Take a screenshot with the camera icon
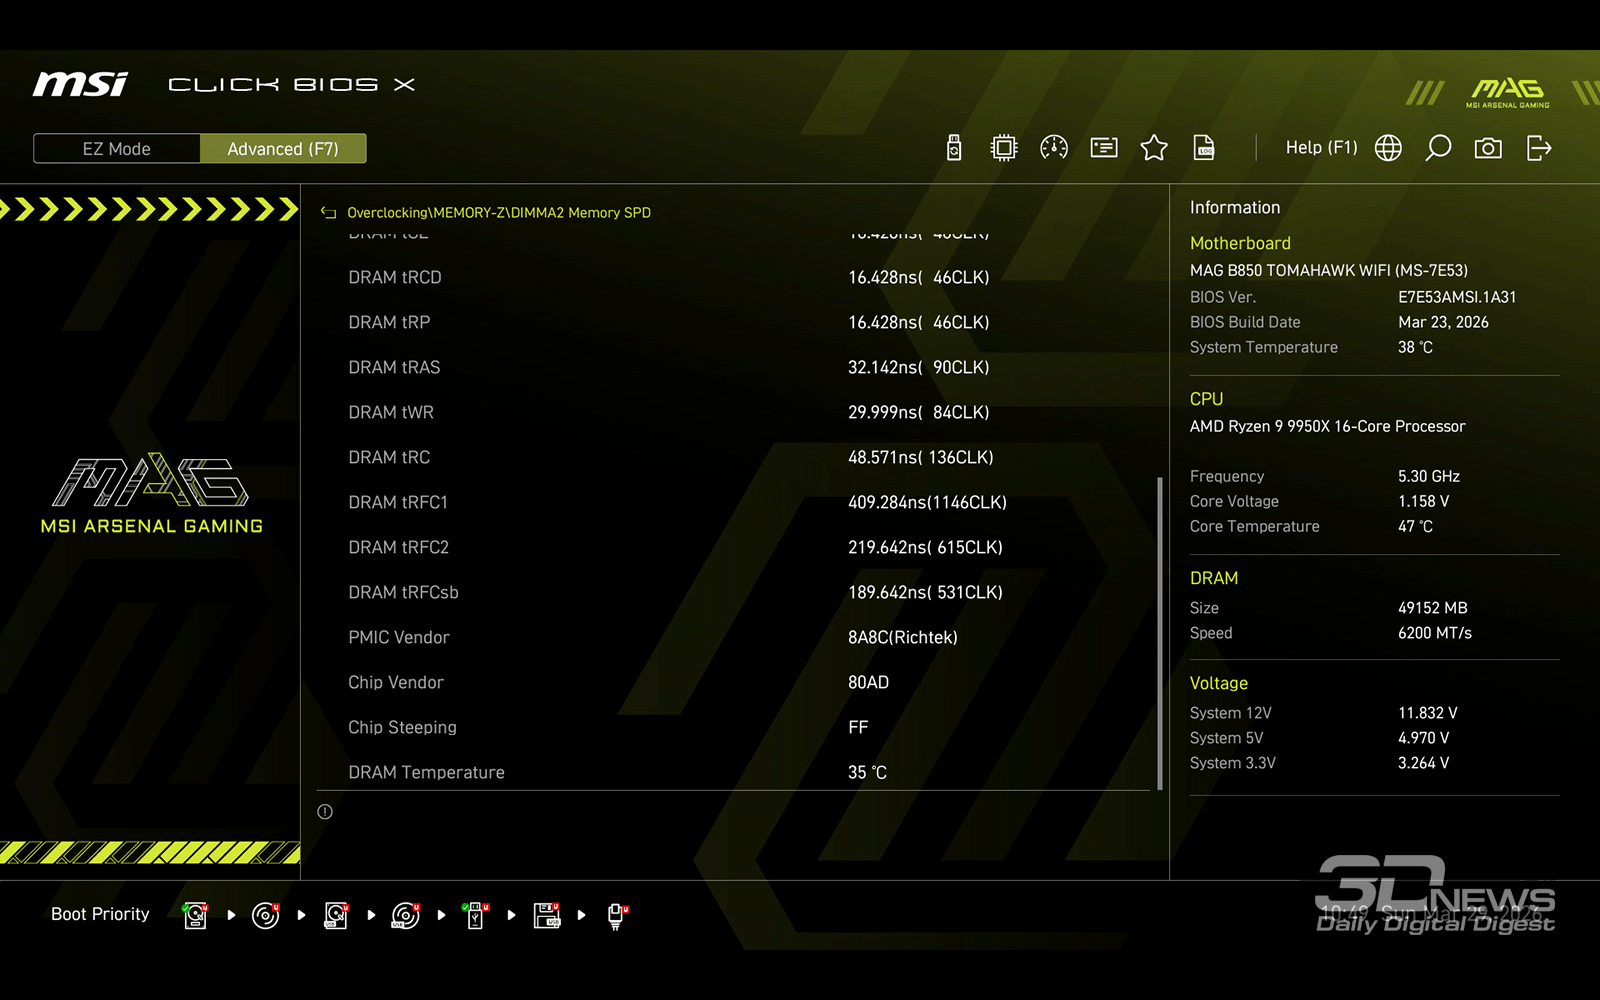 coord(1488,148)
